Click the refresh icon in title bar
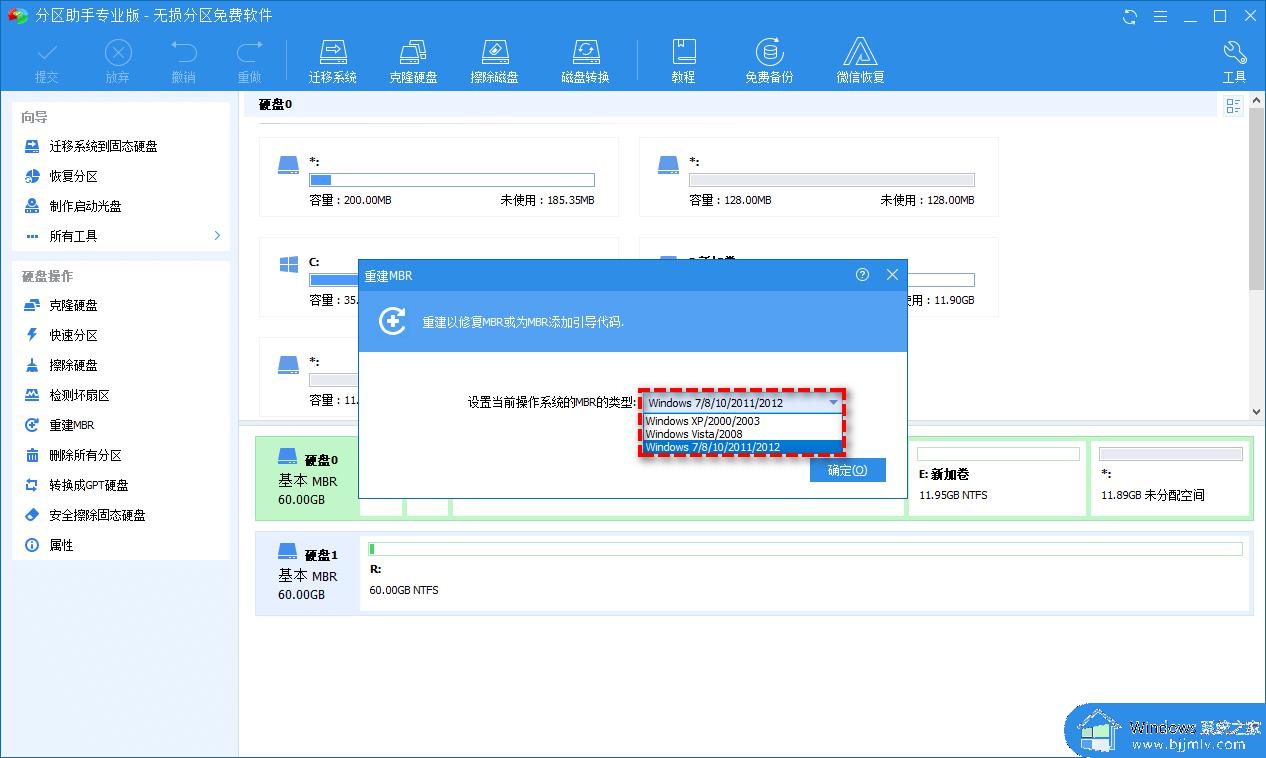Screen dimensions: 1266x758 click(1130, 16)
